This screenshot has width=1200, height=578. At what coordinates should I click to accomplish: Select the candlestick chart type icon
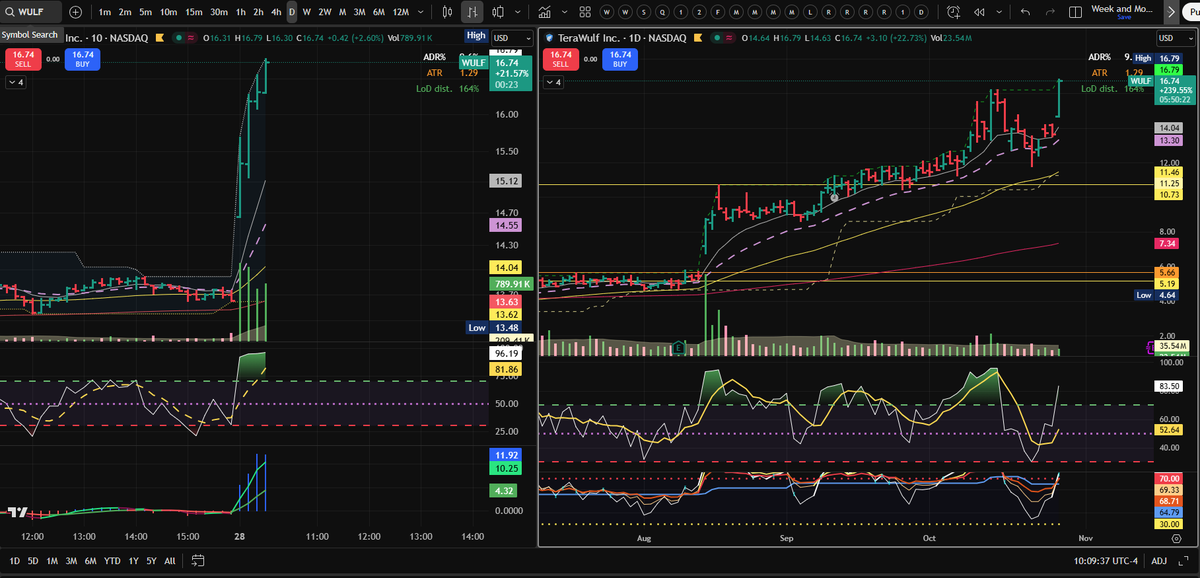point(445,12)
